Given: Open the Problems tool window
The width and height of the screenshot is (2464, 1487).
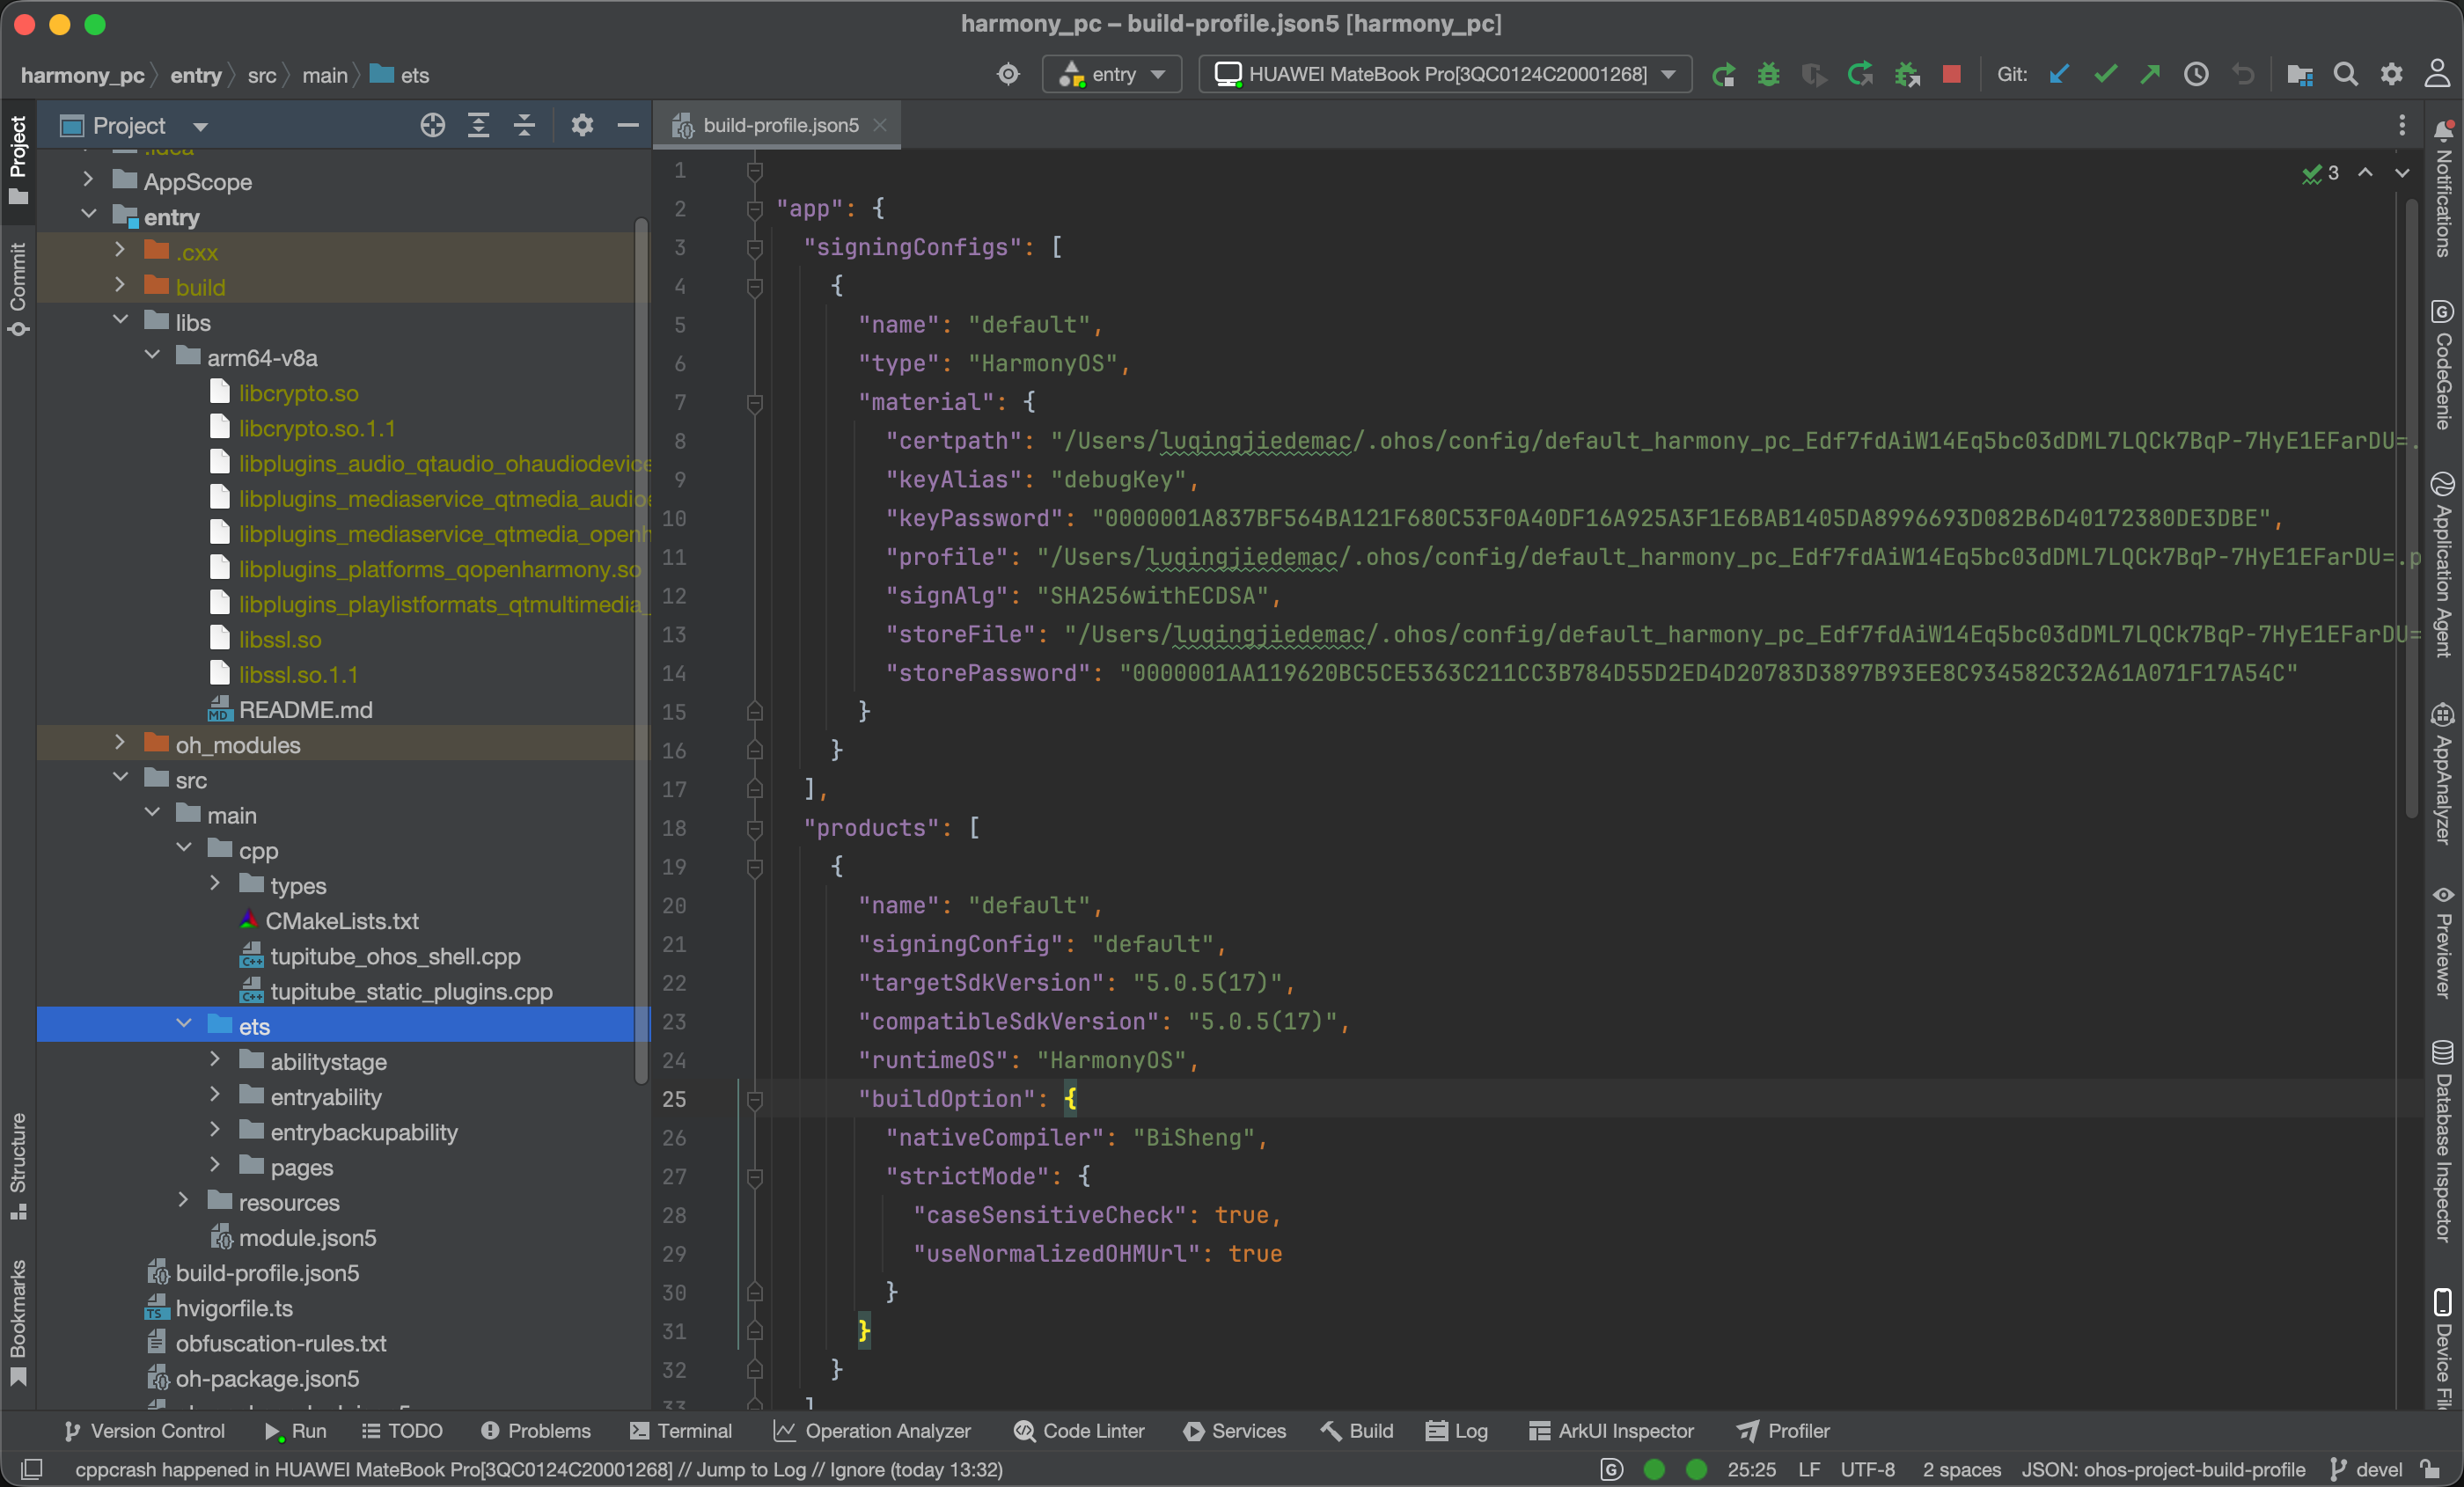Looking at the screenshot, I should [x=536, y=1431].
